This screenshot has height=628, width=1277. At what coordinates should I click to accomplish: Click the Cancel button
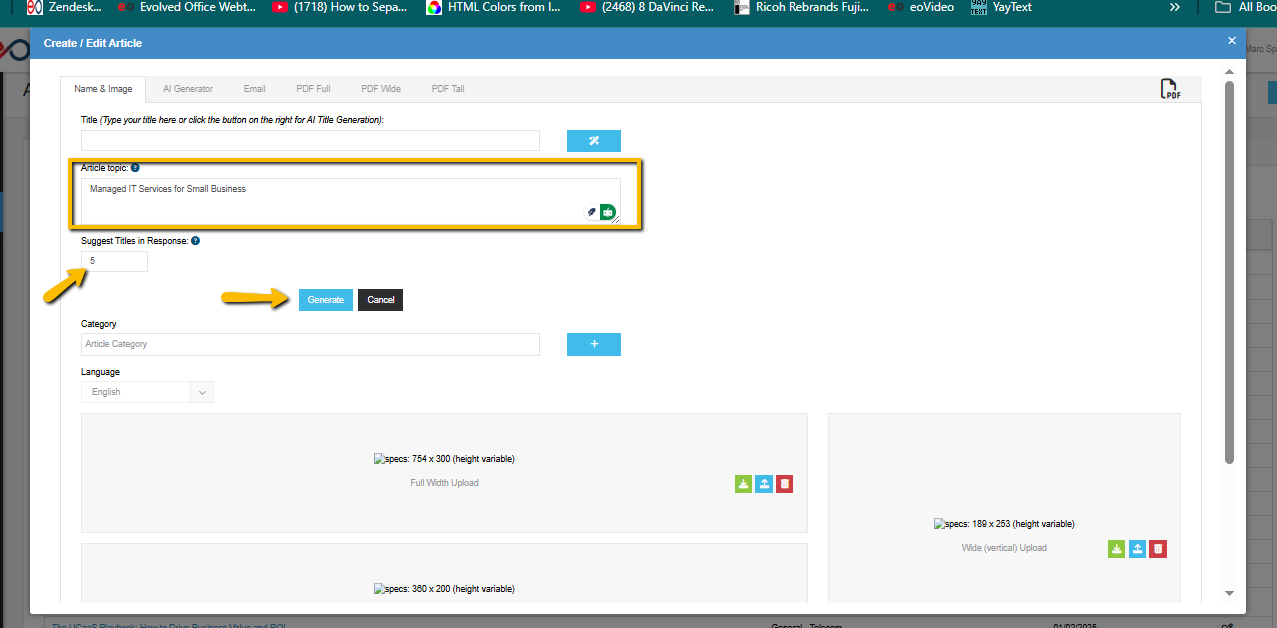click(381, 300)
